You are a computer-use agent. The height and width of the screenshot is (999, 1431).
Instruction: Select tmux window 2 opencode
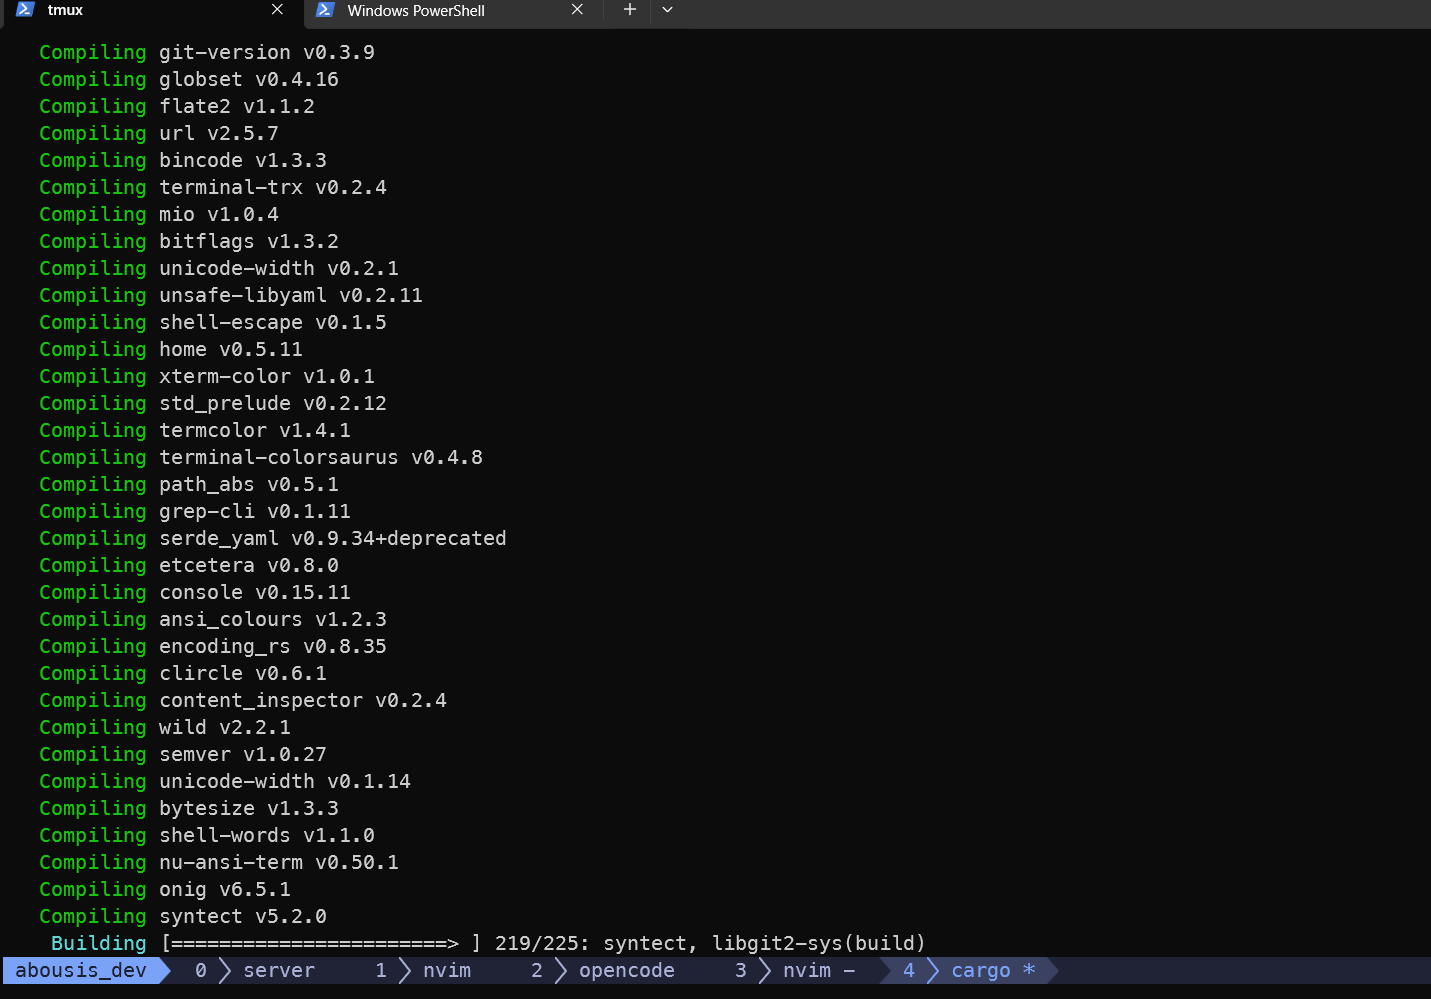pos(626,971)
